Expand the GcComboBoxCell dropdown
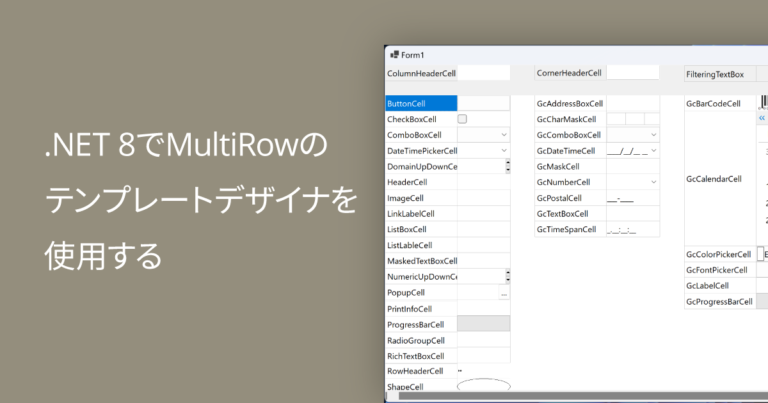The image size is (768, 403). pyautogui.click(x=653, y=135)
